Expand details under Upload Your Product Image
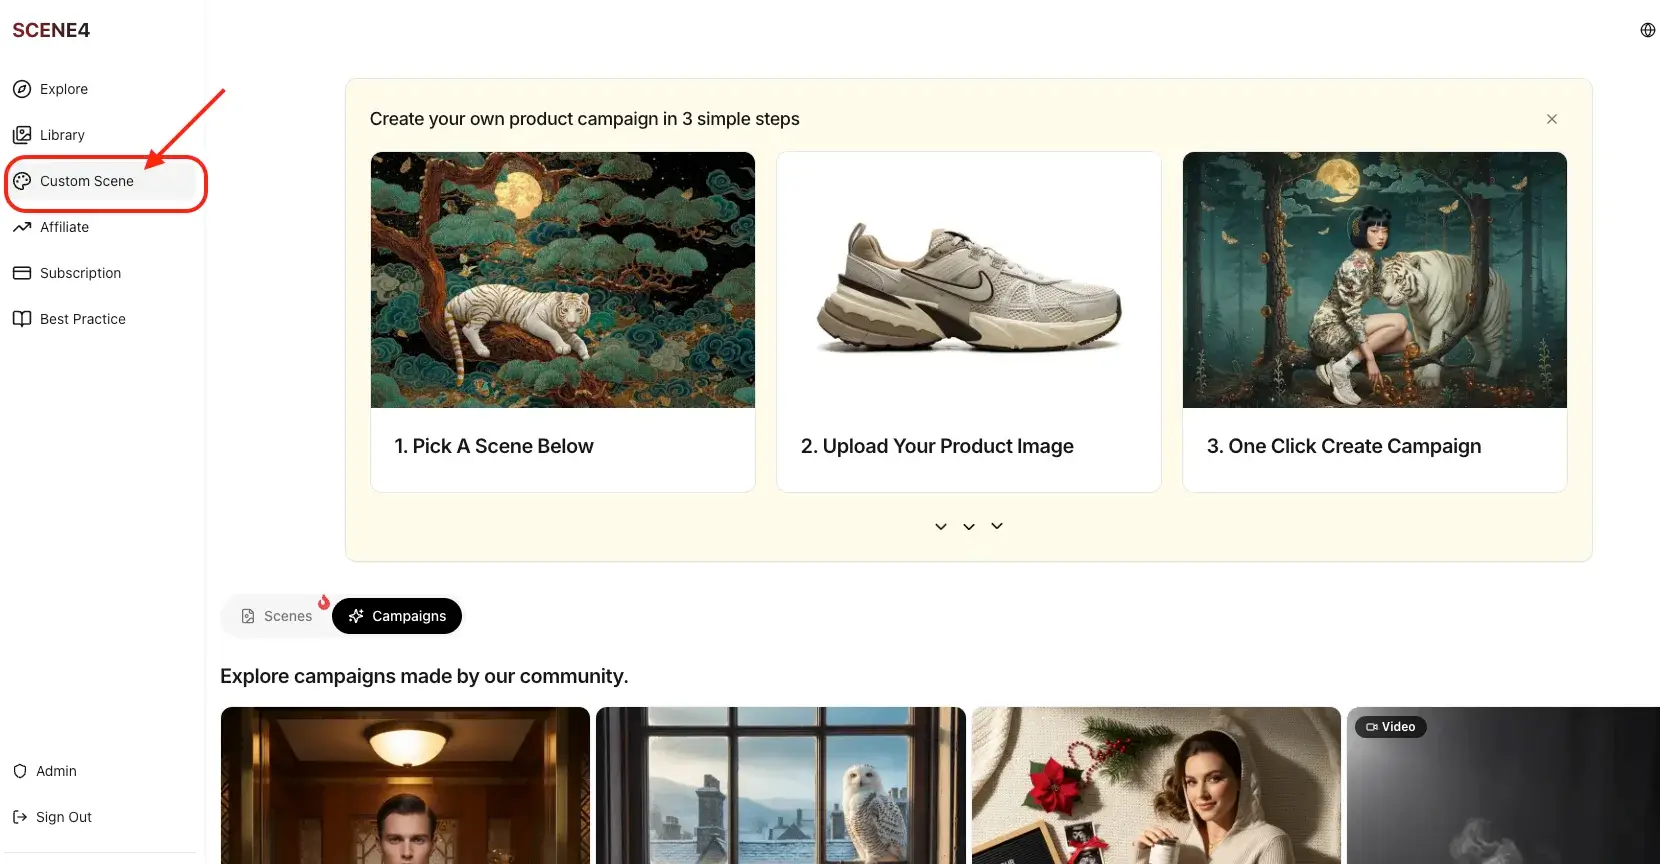 pyautogui.click(x=968, y=525)
